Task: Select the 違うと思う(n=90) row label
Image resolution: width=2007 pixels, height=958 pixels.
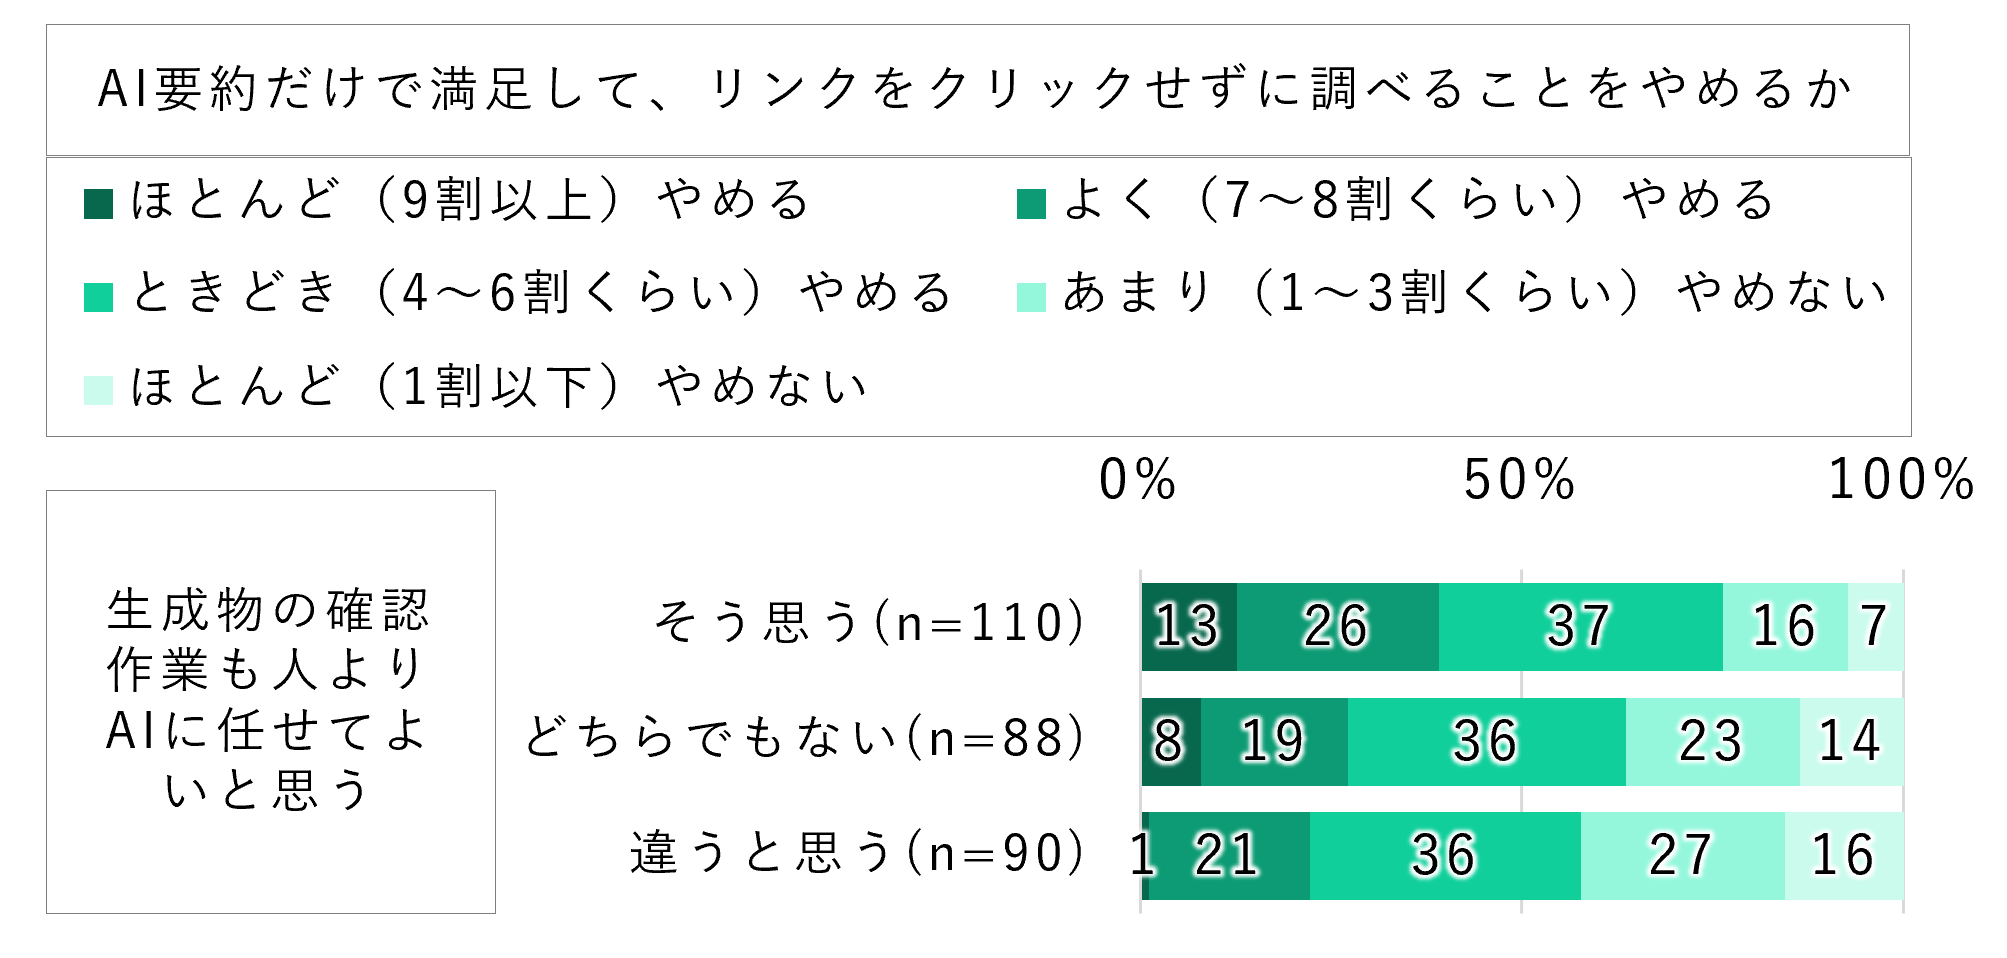Action: pyautogui.click(x=856, y=854)
